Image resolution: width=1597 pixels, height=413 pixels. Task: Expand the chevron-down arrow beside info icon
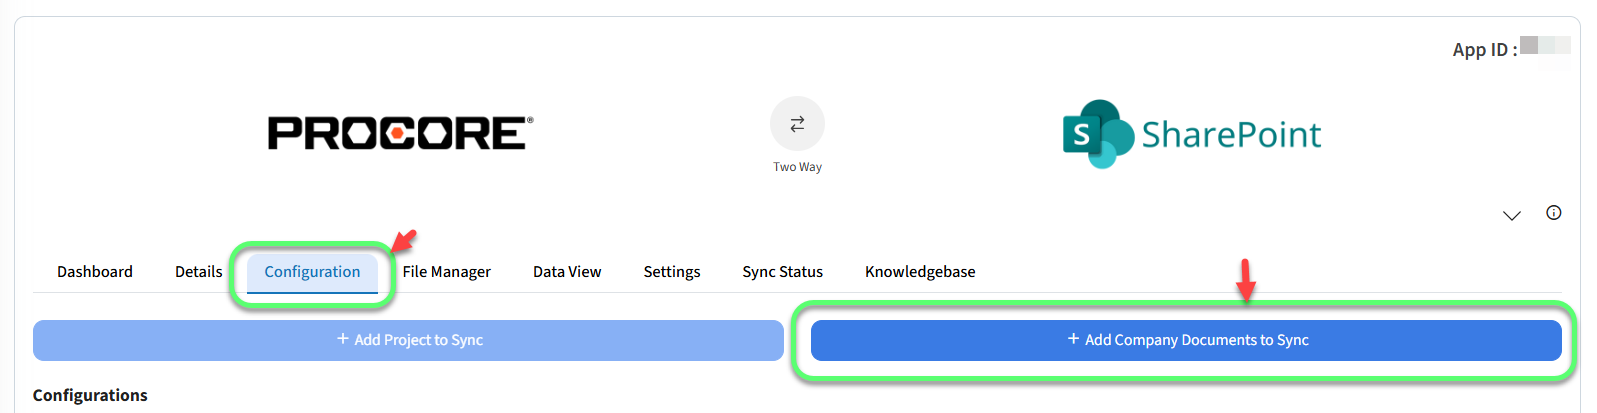tap(1511, 215)
